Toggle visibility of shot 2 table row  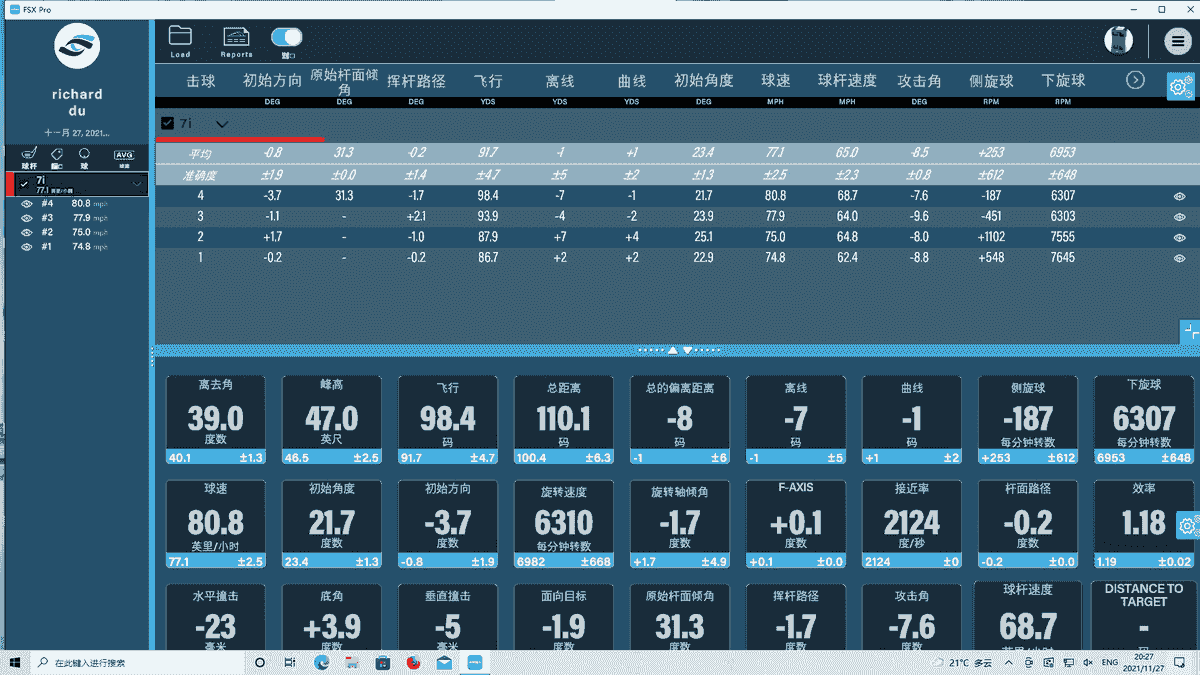(x=1179, y=238)
